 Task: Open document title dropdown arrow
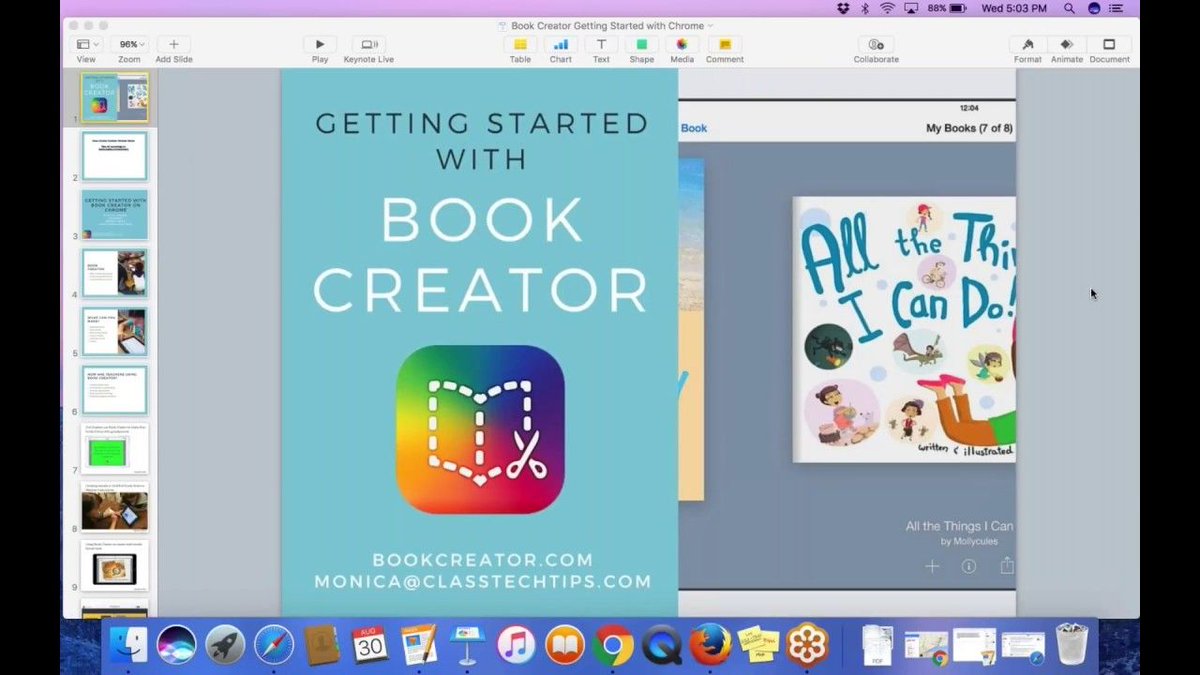coord(710,25)
